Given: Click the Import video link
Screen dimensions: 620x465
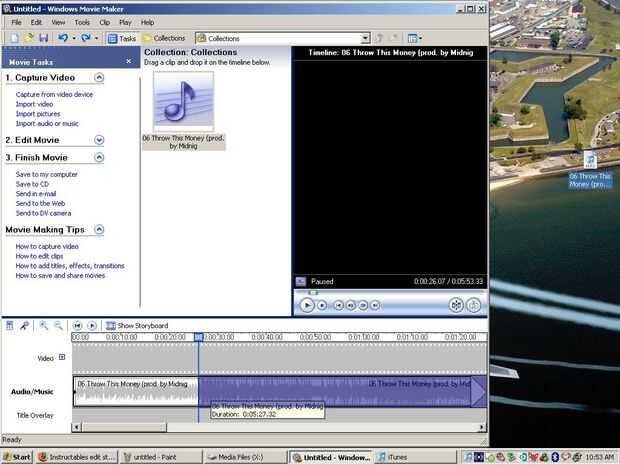Looking at the screenshot, I should tap(34, 104).
